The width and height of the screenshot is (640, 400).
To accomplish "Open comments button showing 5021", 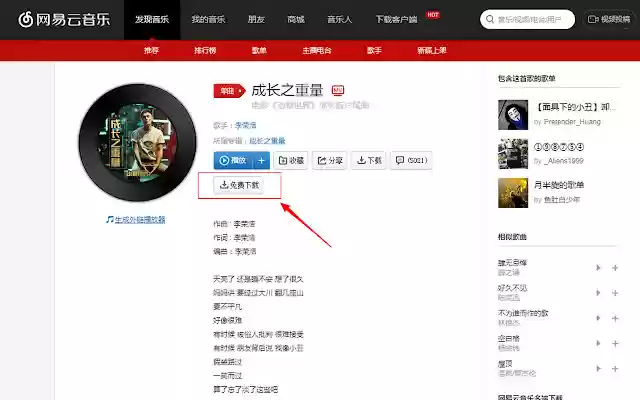I will click(x=411, y=160).
